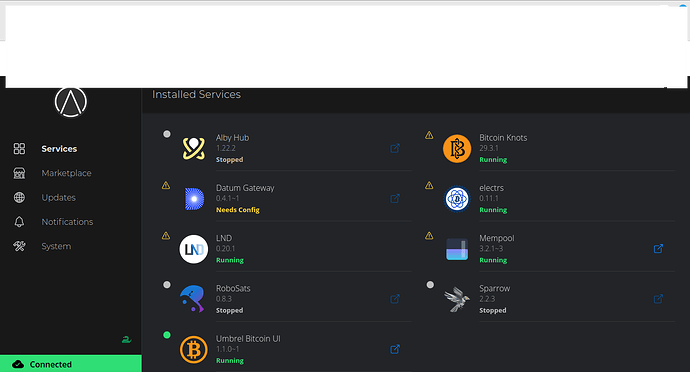Viewport: 690px width, 372px height.
Task: Open the Datum Gateway service entry
Action: (287, 199)
